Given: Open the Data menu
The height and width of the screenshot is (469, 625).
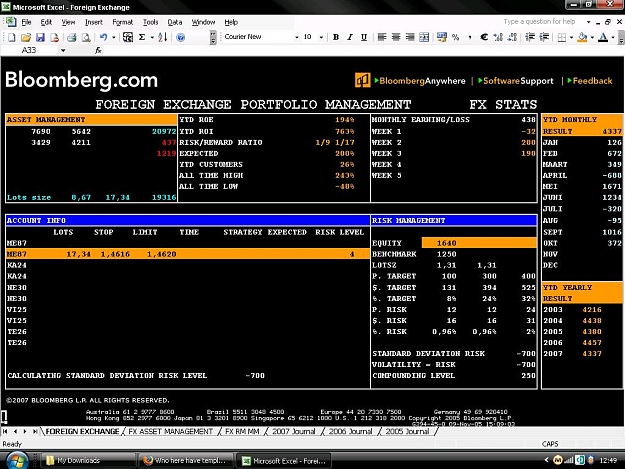Looking at the screenshot, I should (175, 22).
